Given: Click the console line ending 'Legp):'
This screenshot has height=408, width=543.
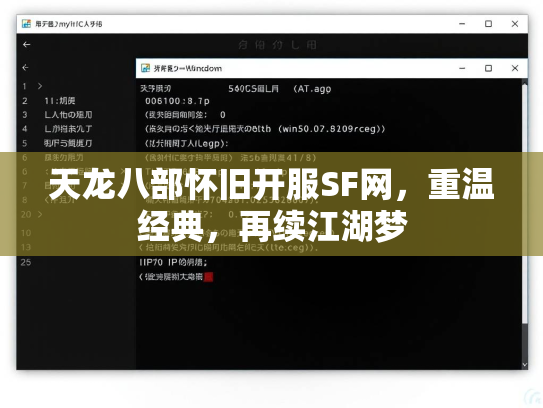Looking at the screenshot, I should click(186, 143).
